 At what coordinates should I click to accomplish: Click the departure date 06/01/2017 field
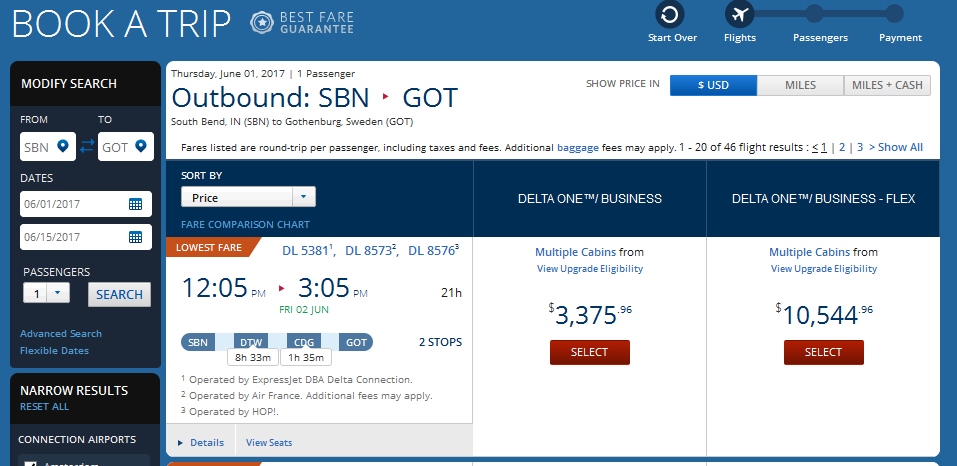point(74,204)
